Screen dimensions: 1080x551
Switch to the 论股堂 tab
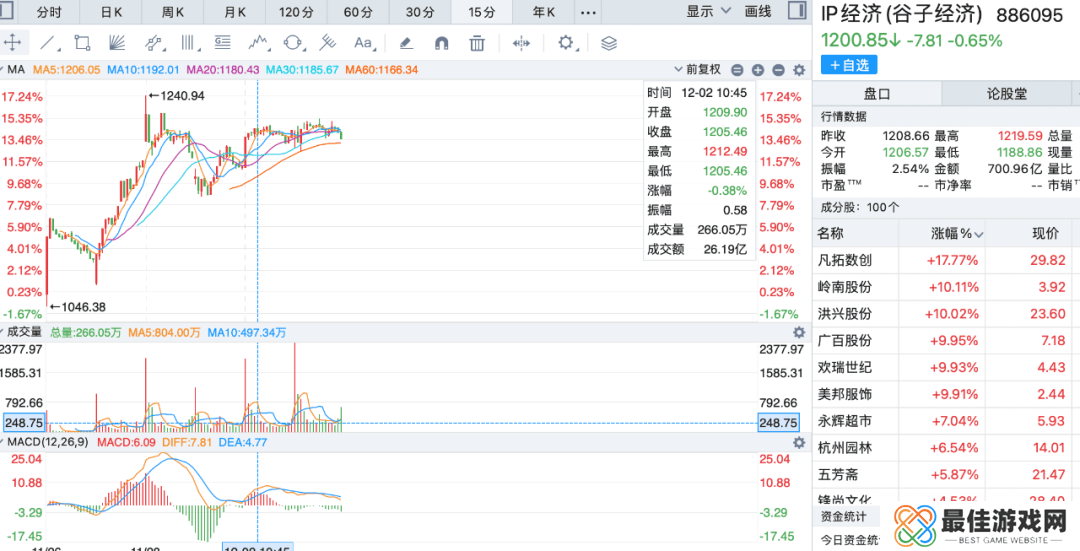(x=1007, y=94)
